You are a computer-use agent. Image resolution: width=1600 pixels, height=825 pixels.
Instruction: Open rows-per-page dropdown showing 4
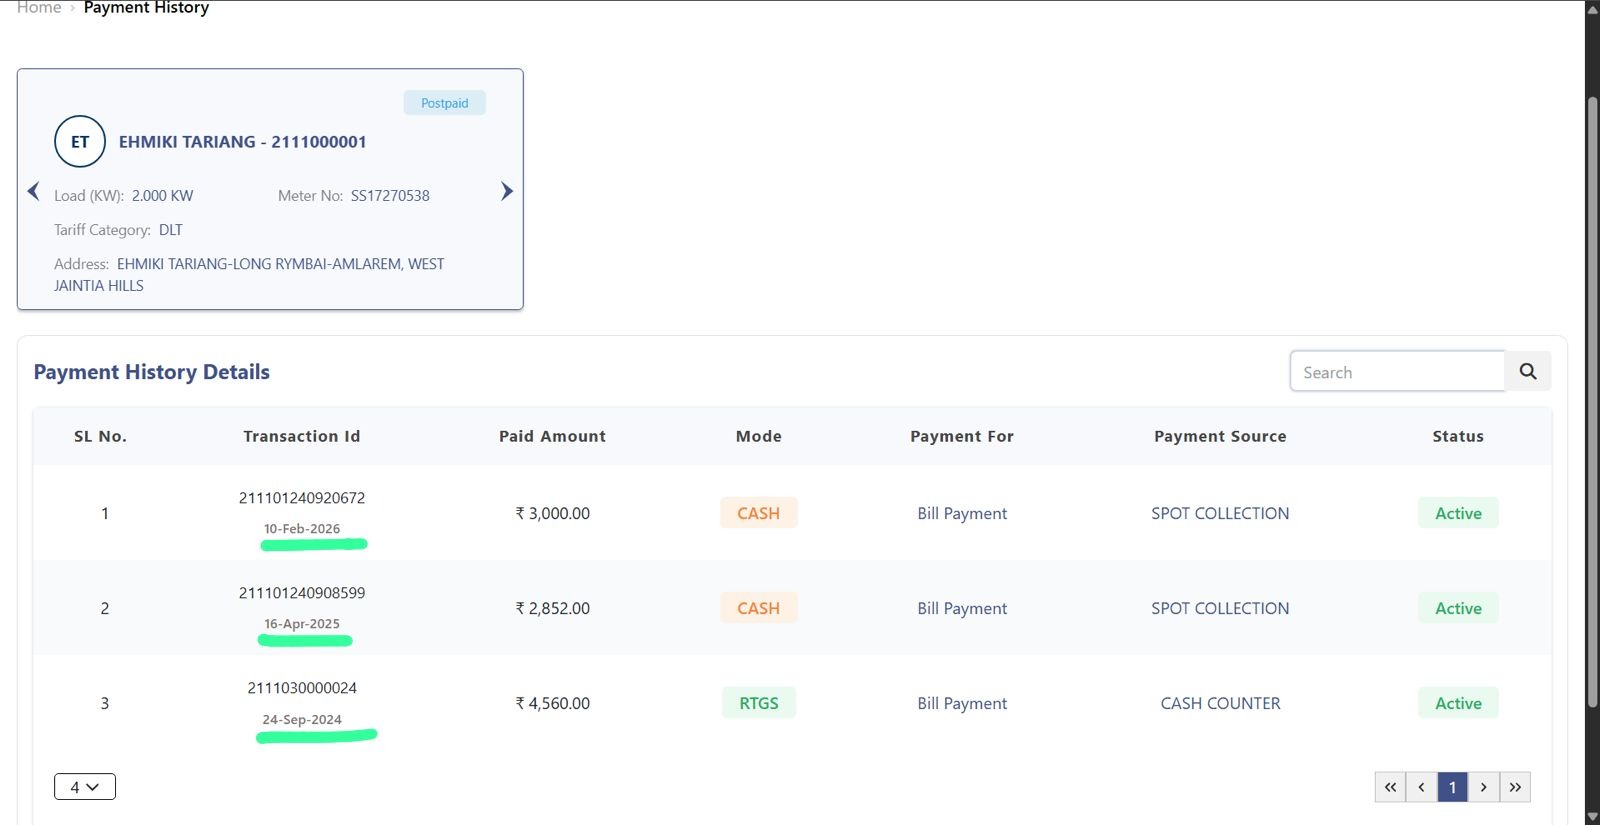click(85, 787)
